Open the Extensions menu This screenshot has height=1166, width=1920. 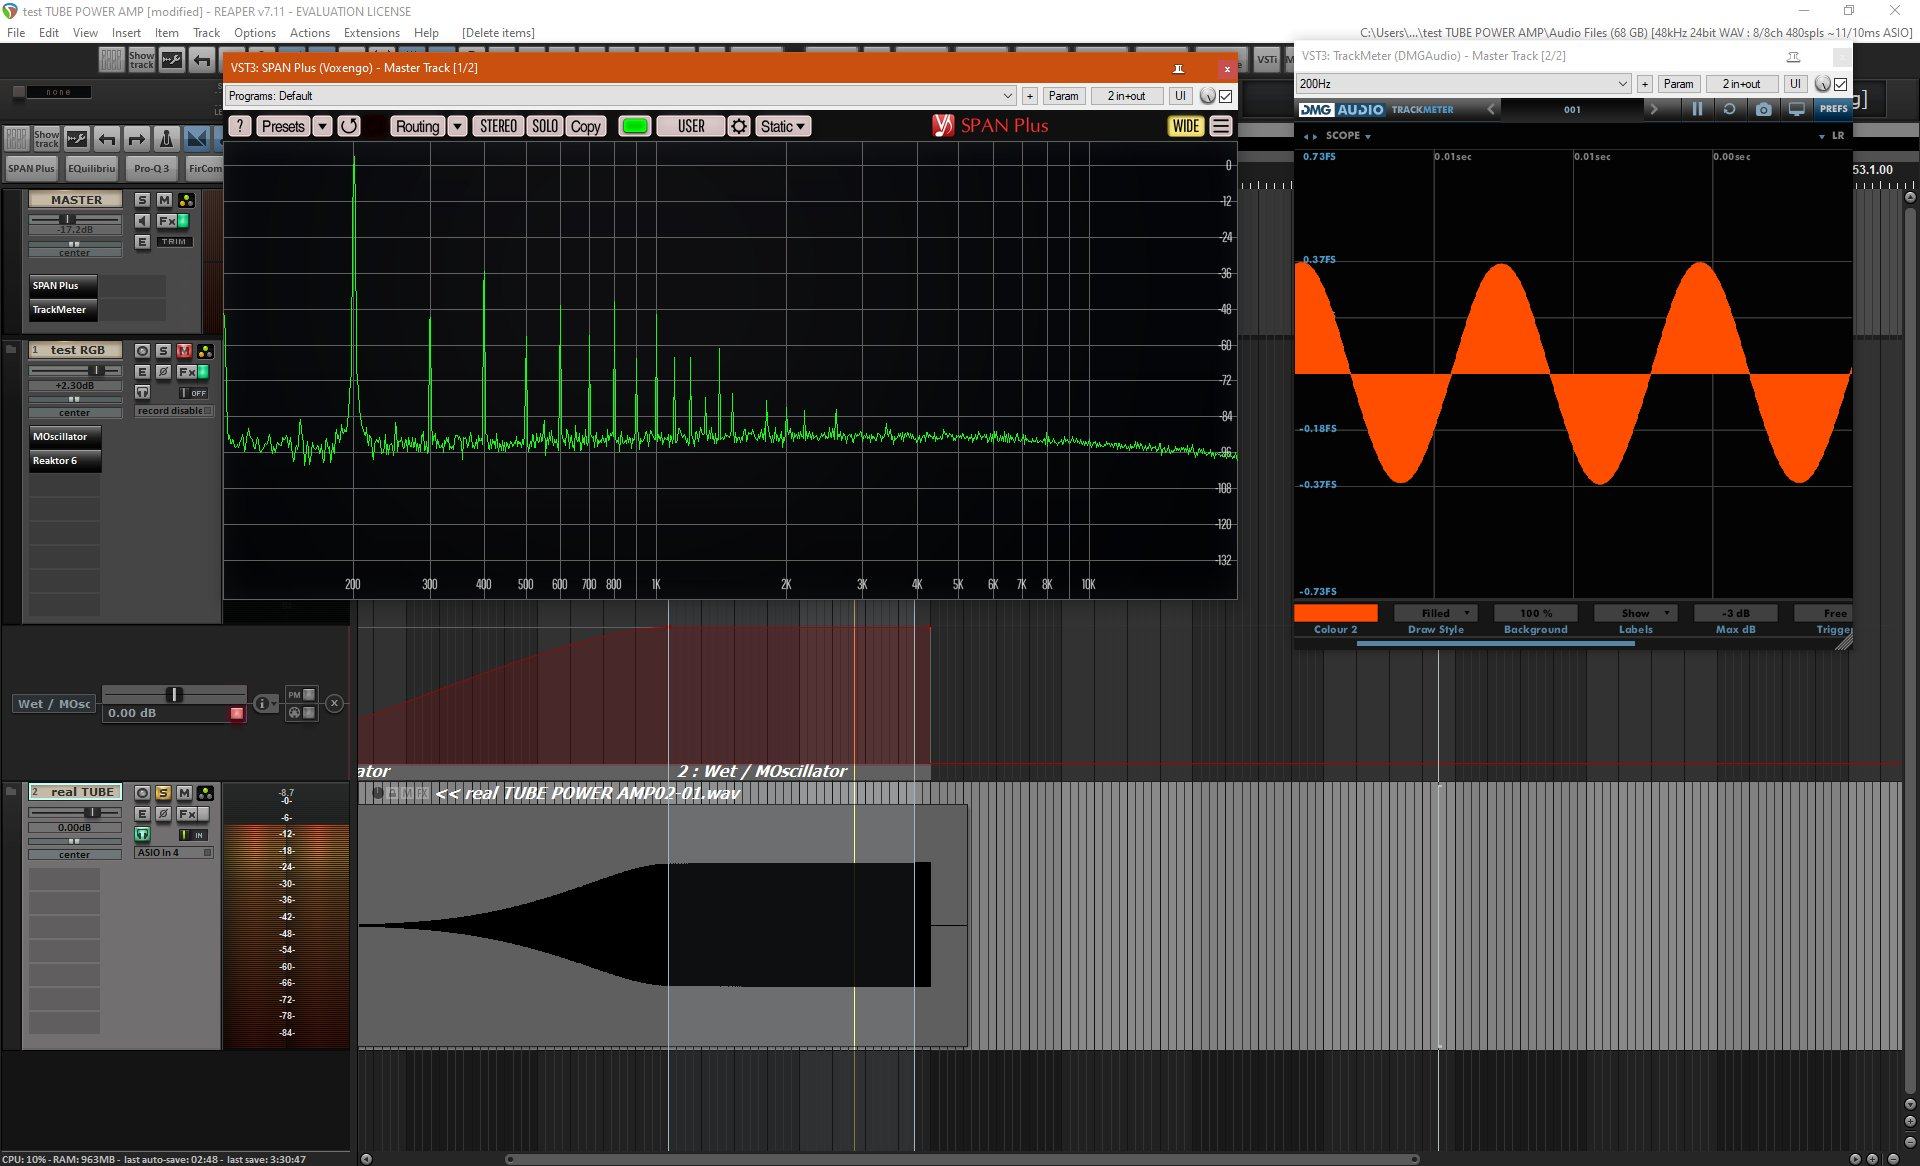pos(371,32)
